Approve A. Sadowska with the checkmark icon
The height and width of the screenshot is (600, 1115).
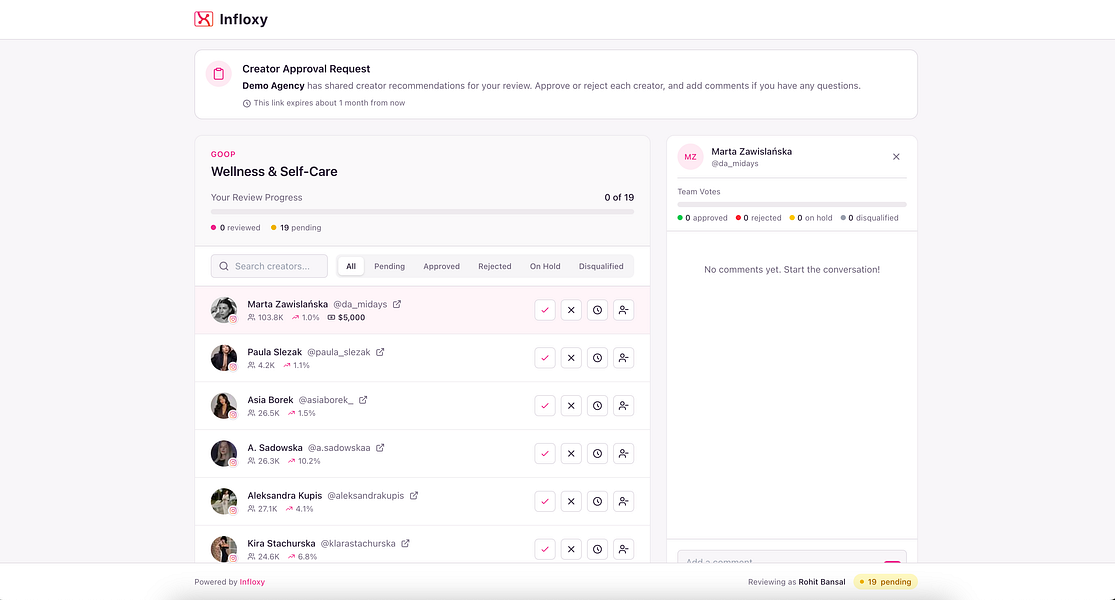(545, 454)
